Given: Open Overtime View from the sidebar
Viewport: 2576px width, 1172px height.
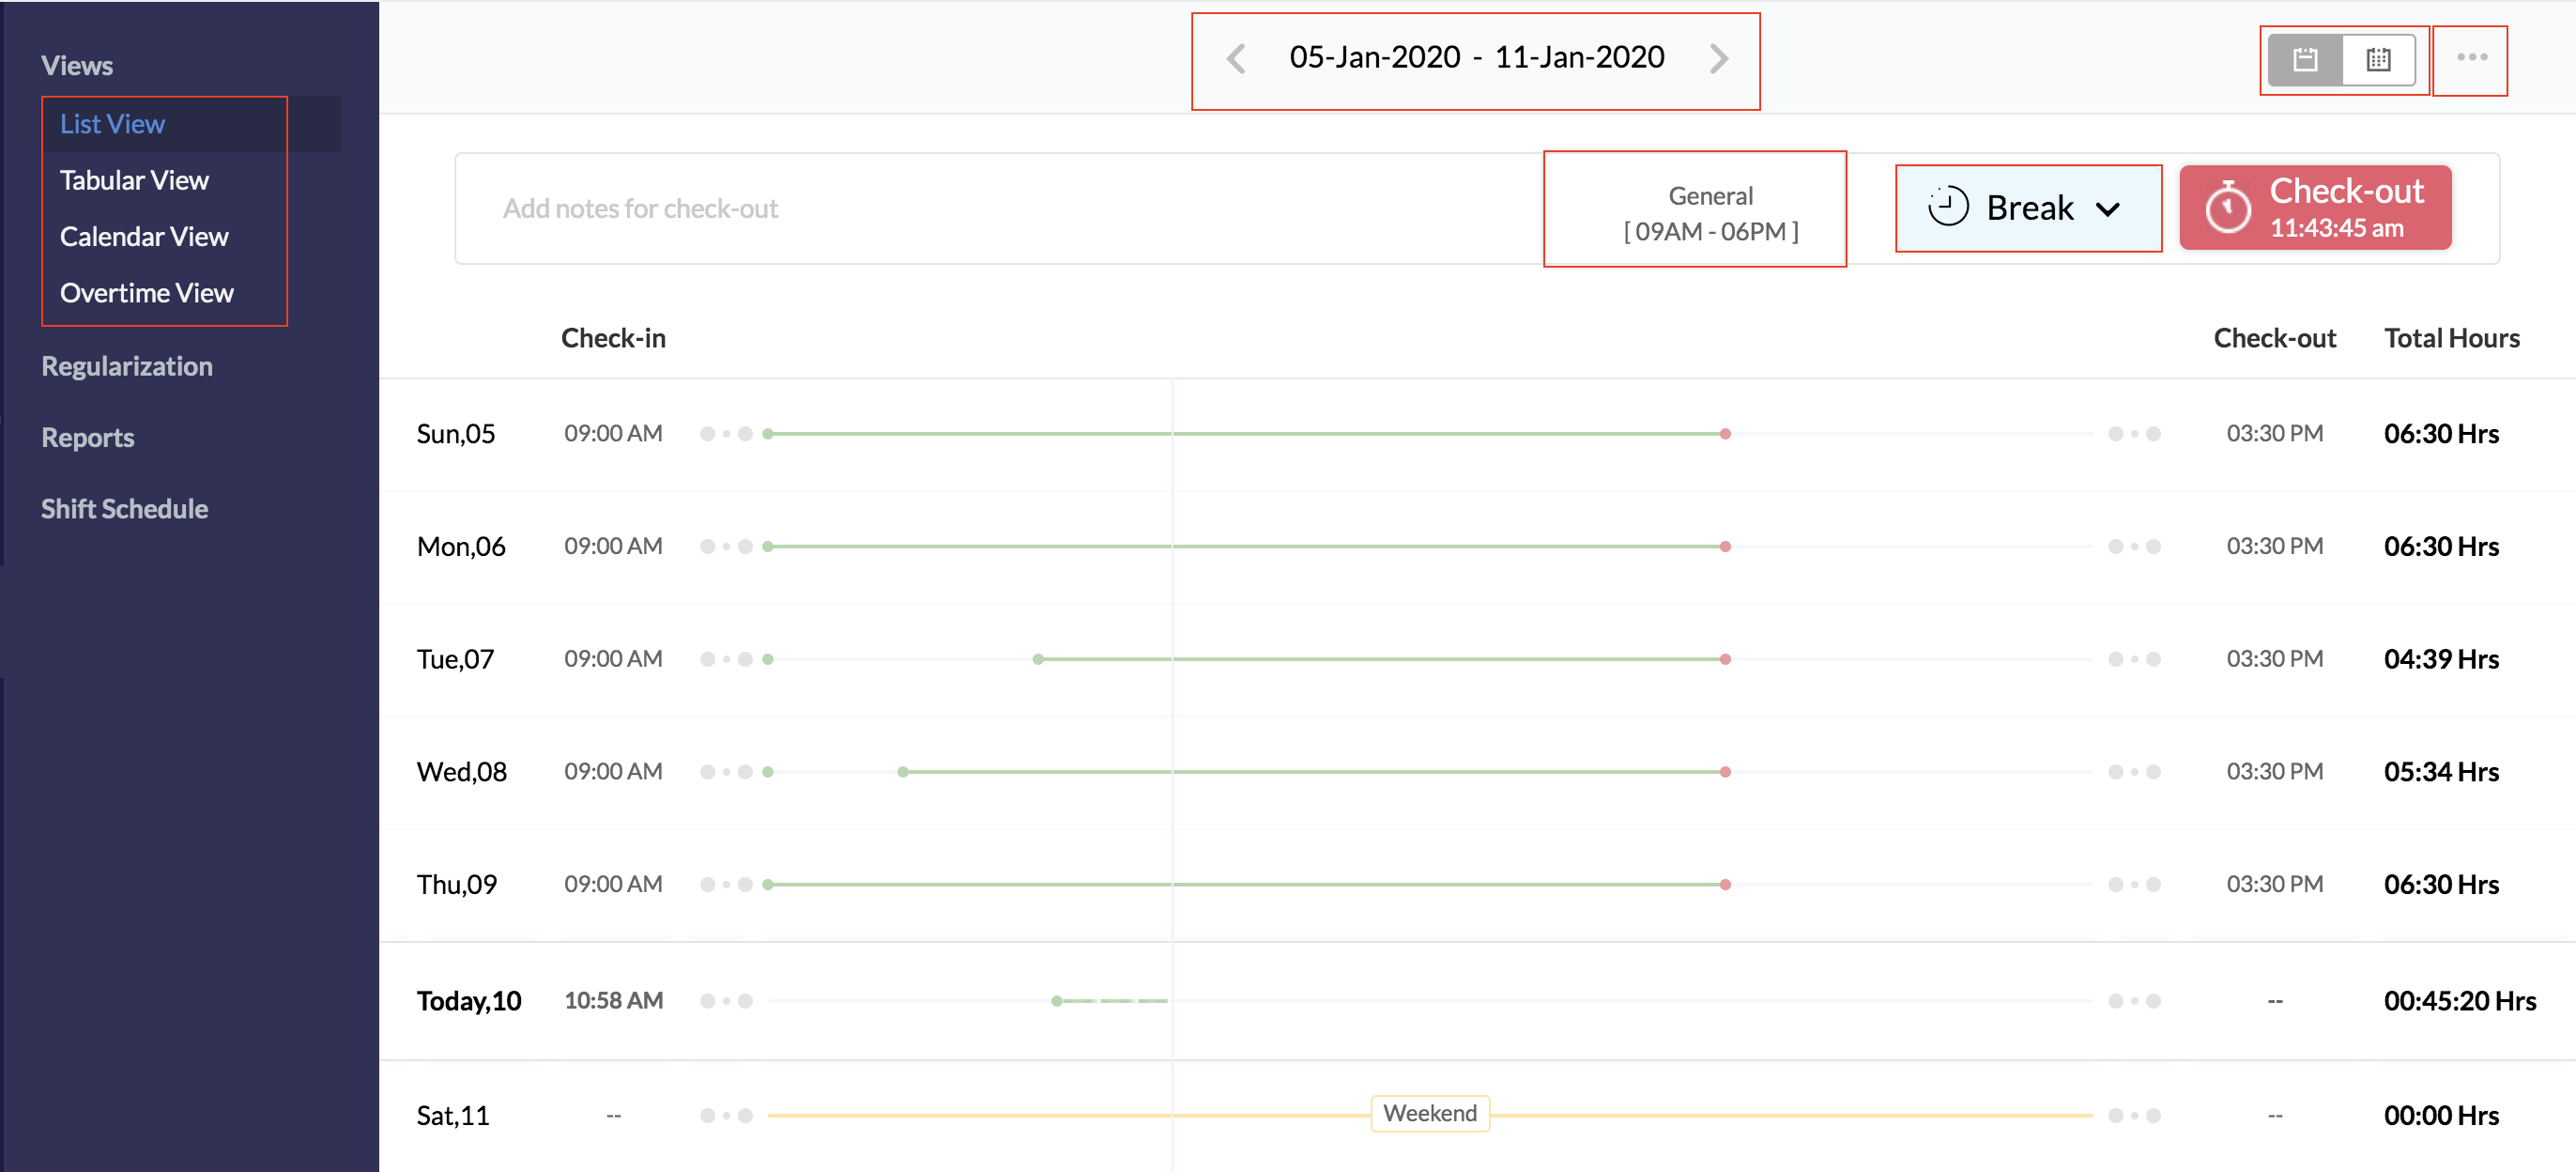Looking at the screenshot, I should (x=147, y=292).
